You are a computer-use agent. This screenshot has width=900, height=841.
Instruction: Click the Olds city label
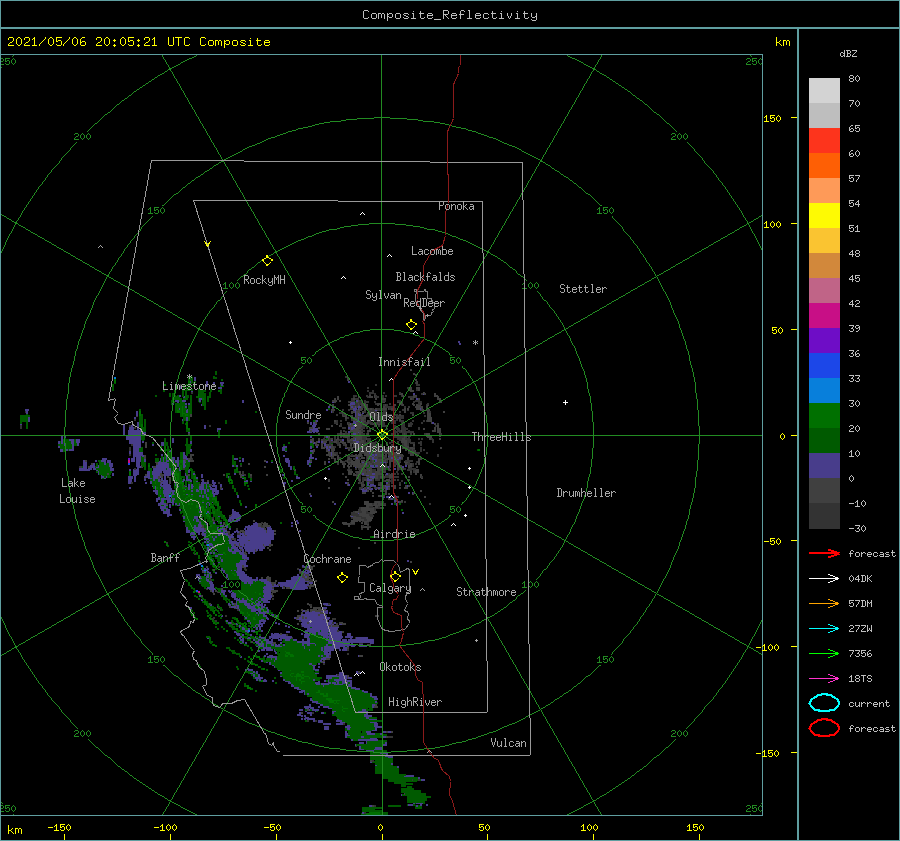[x=381, y=417]
